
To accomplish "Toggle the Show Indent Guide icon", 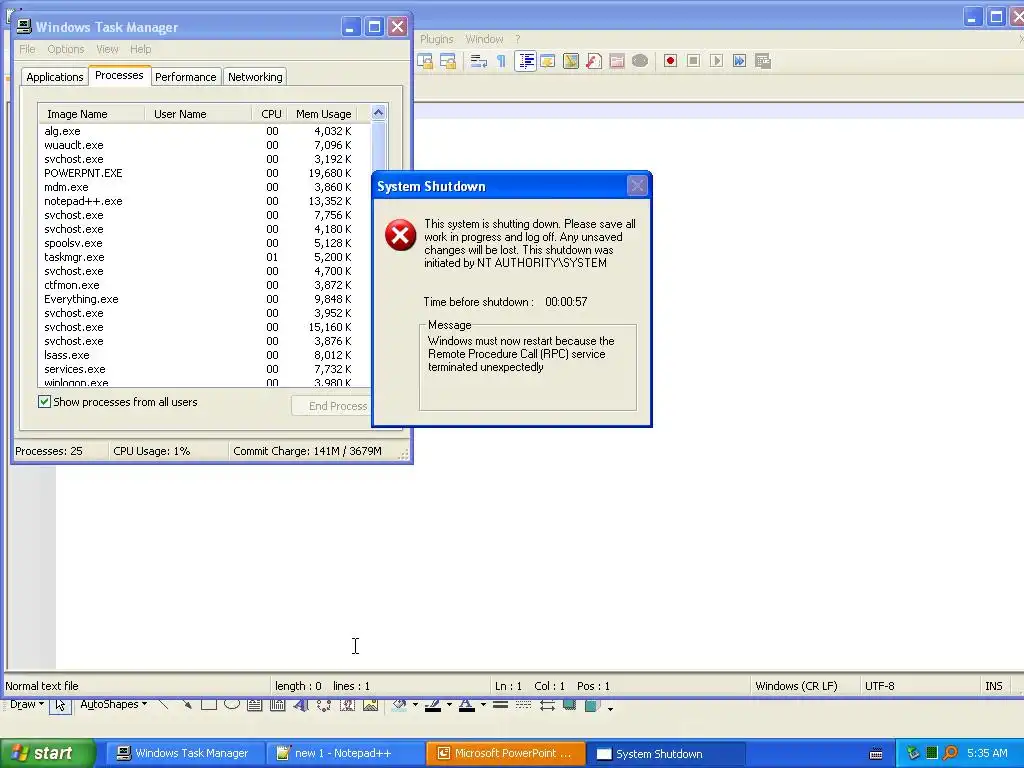I will [x=526, y=61].
